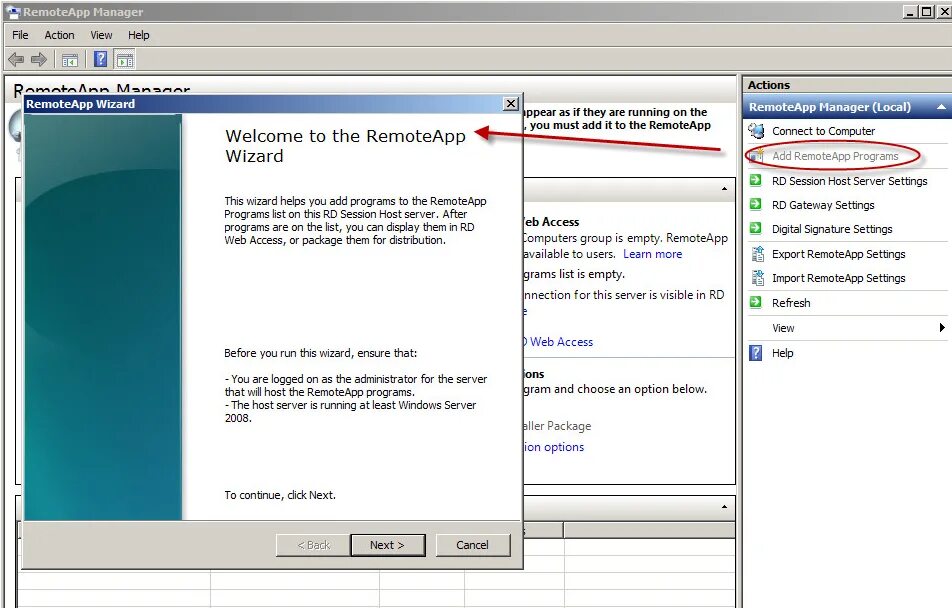
Task: Click the Digital Signature Settings green icon
Action: (756, 228)
